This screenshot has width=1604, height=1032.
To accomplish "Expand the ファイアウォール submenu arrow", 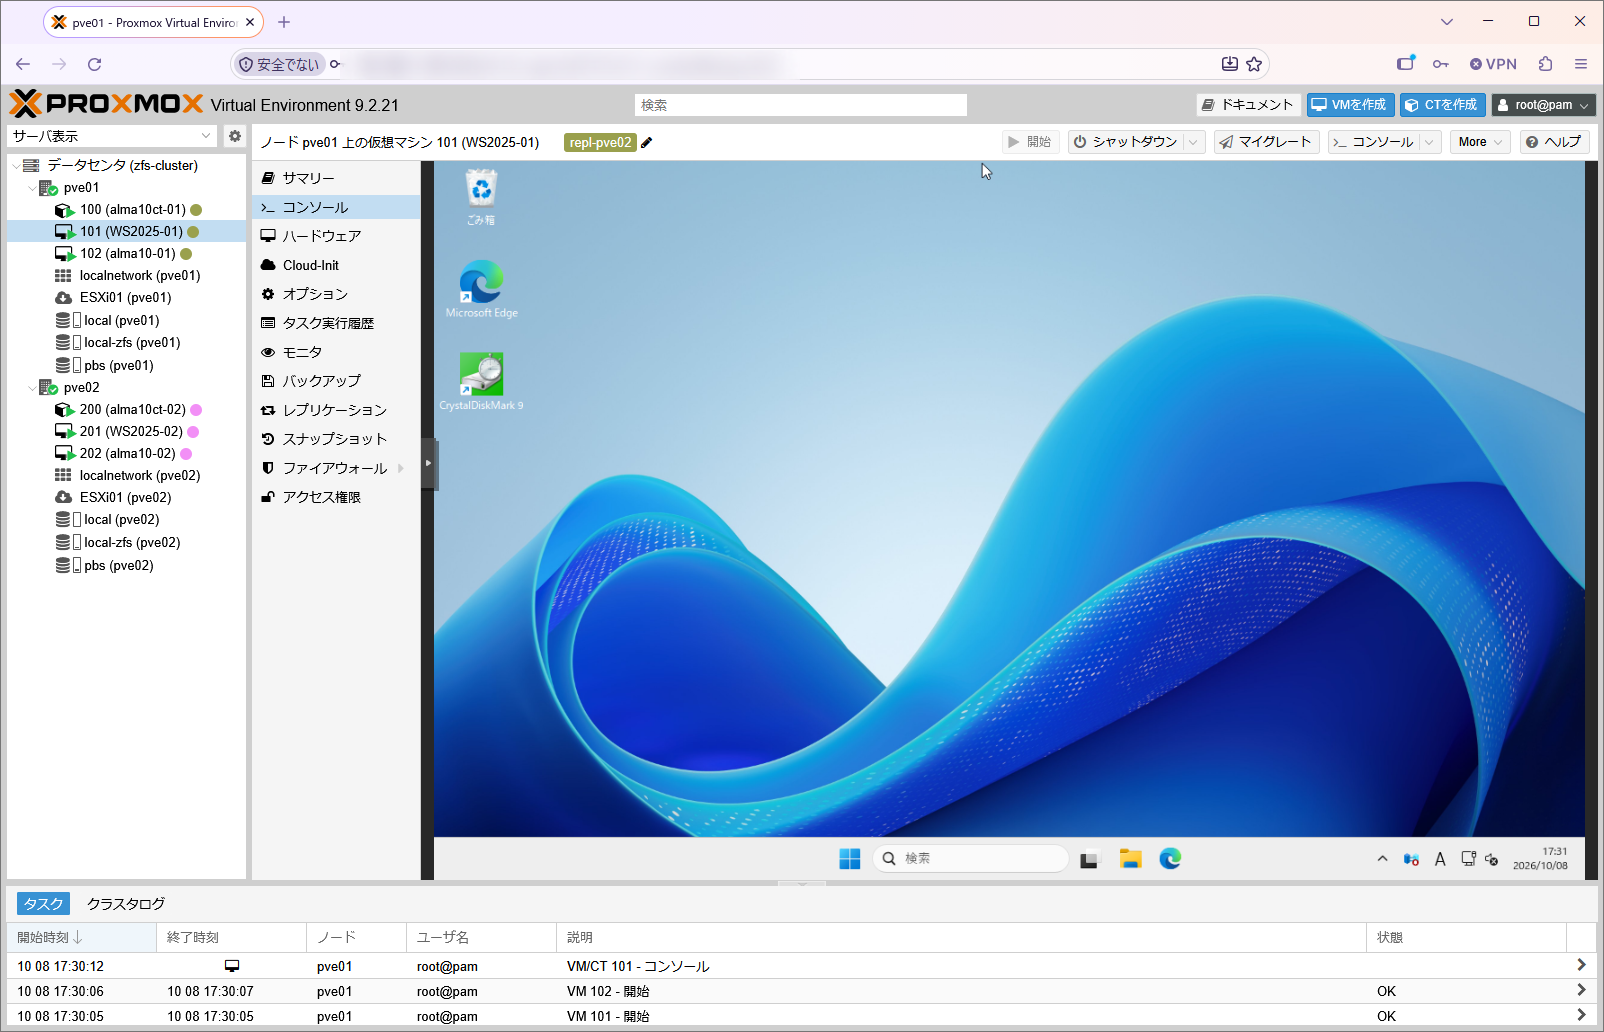I will tap(401, 468).
